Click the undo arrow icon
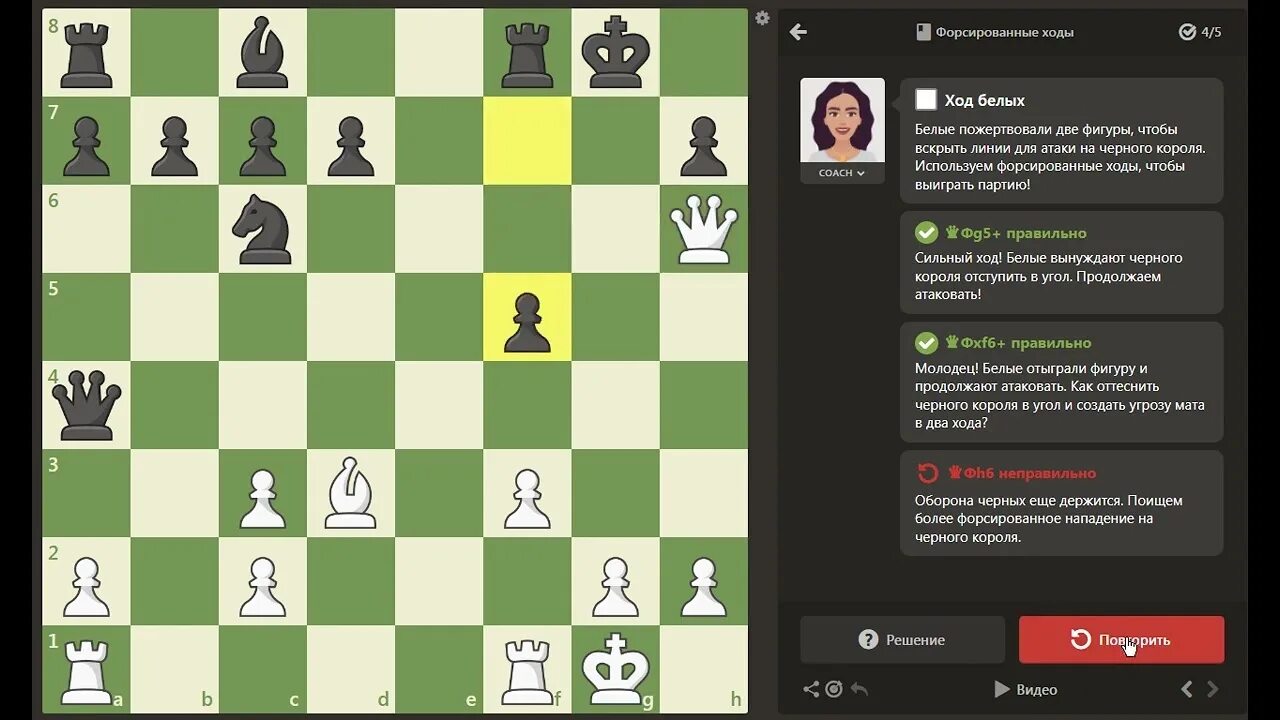1280x720 pixels. [x=859, y=689]
